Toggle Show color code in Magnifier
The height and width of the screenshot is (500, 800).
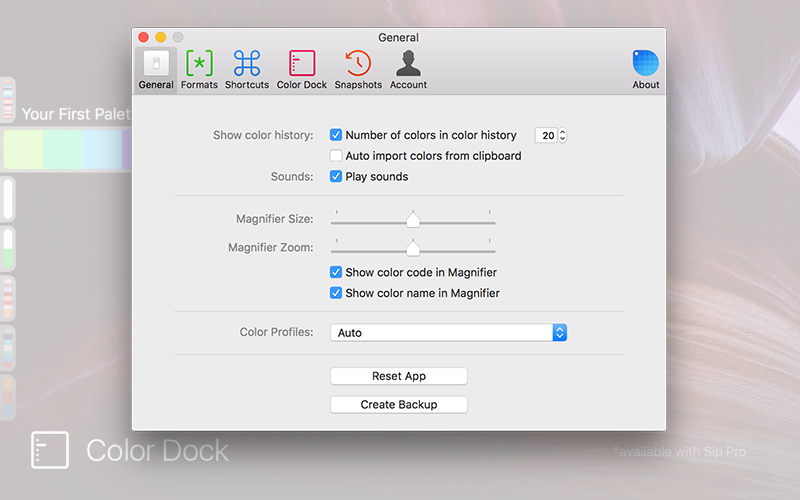pyautogui.click(x=336, y=272)
